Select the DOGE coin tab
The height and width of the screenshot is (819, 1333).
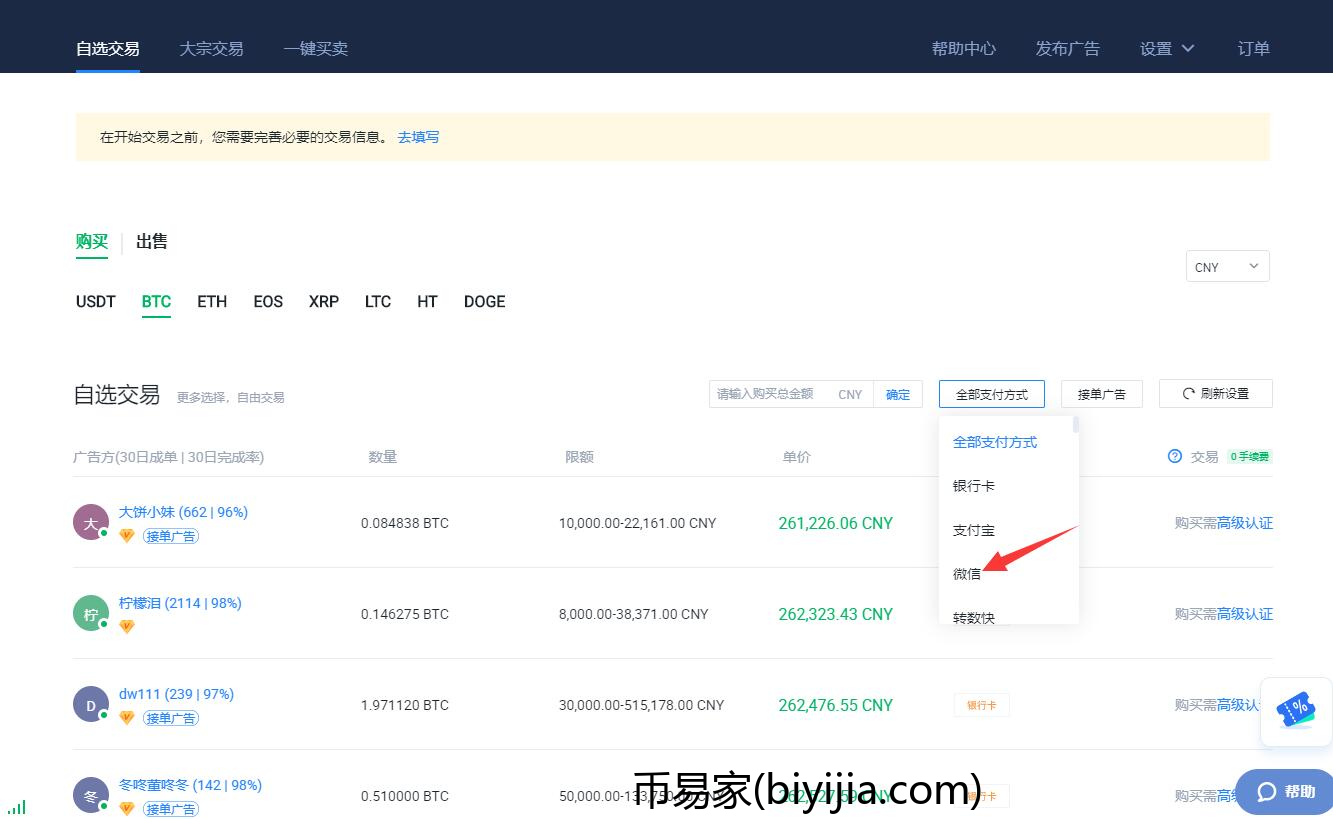tap(485, 301)
